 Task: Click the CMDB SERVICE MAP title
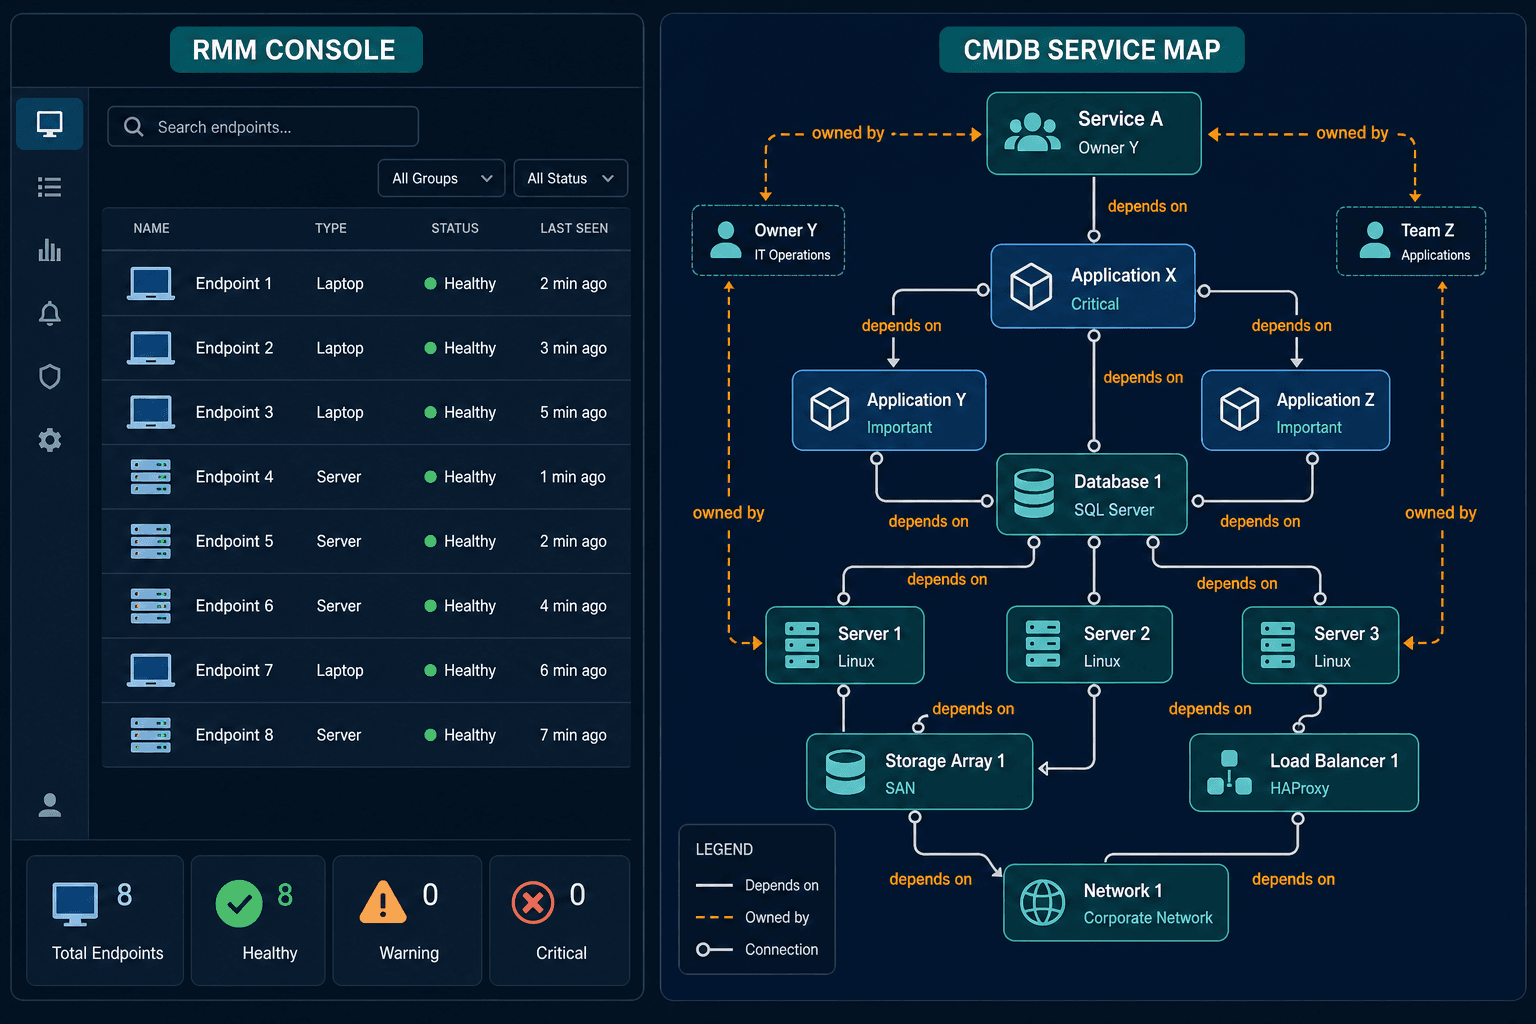point(1092,50)
